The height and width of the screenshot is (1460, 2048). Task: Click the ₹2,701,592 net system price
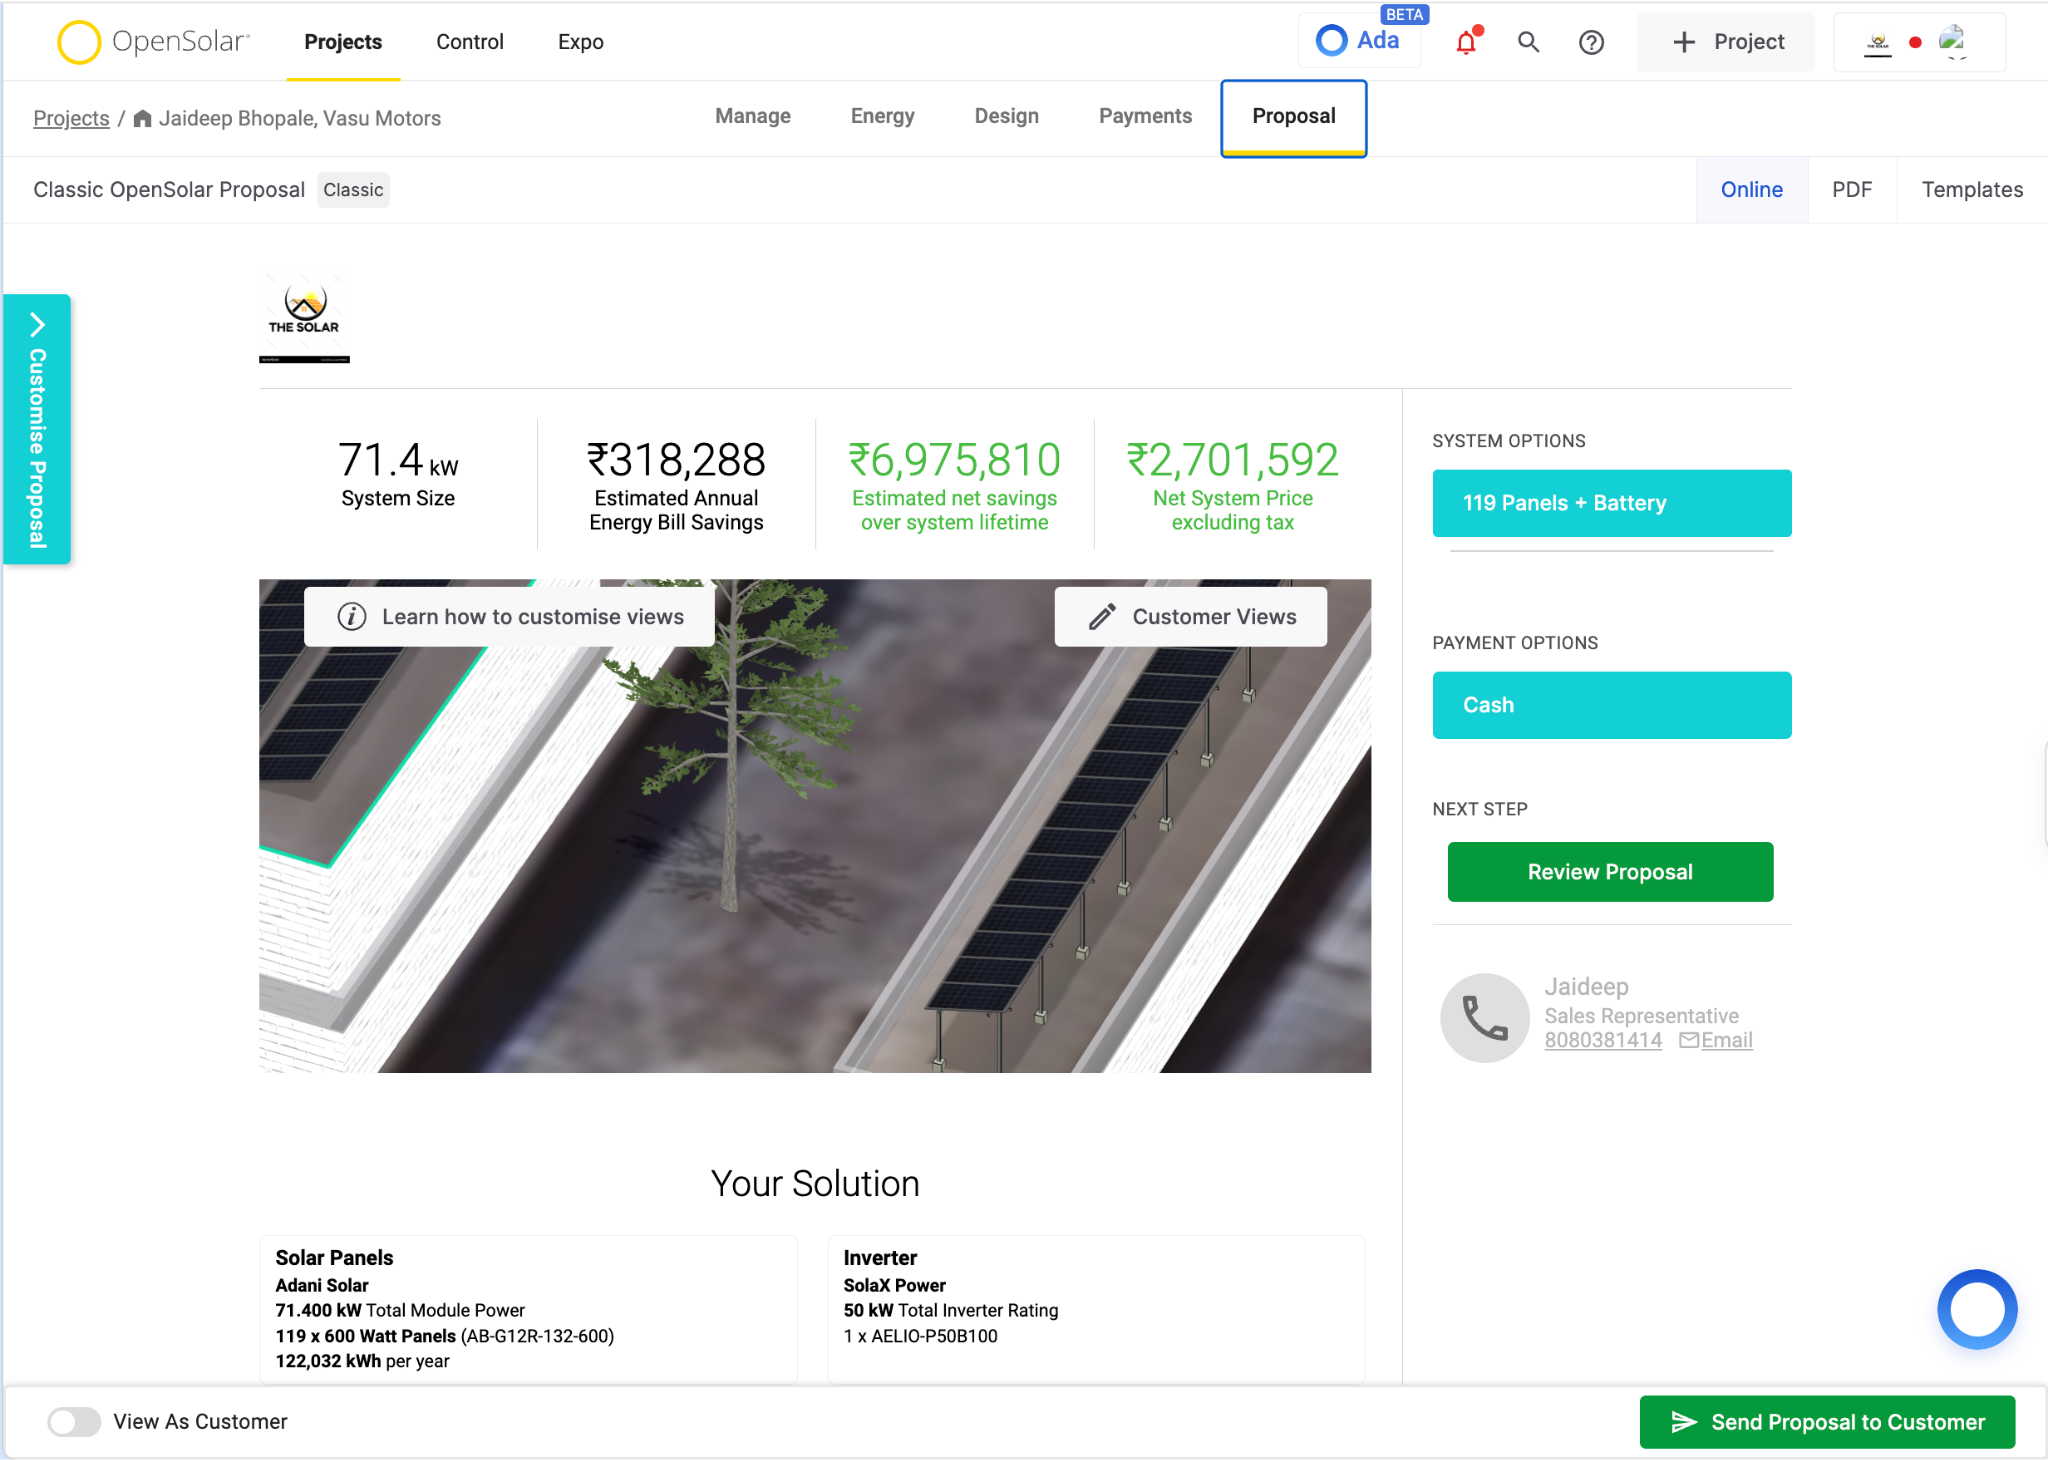point(1233,461)
